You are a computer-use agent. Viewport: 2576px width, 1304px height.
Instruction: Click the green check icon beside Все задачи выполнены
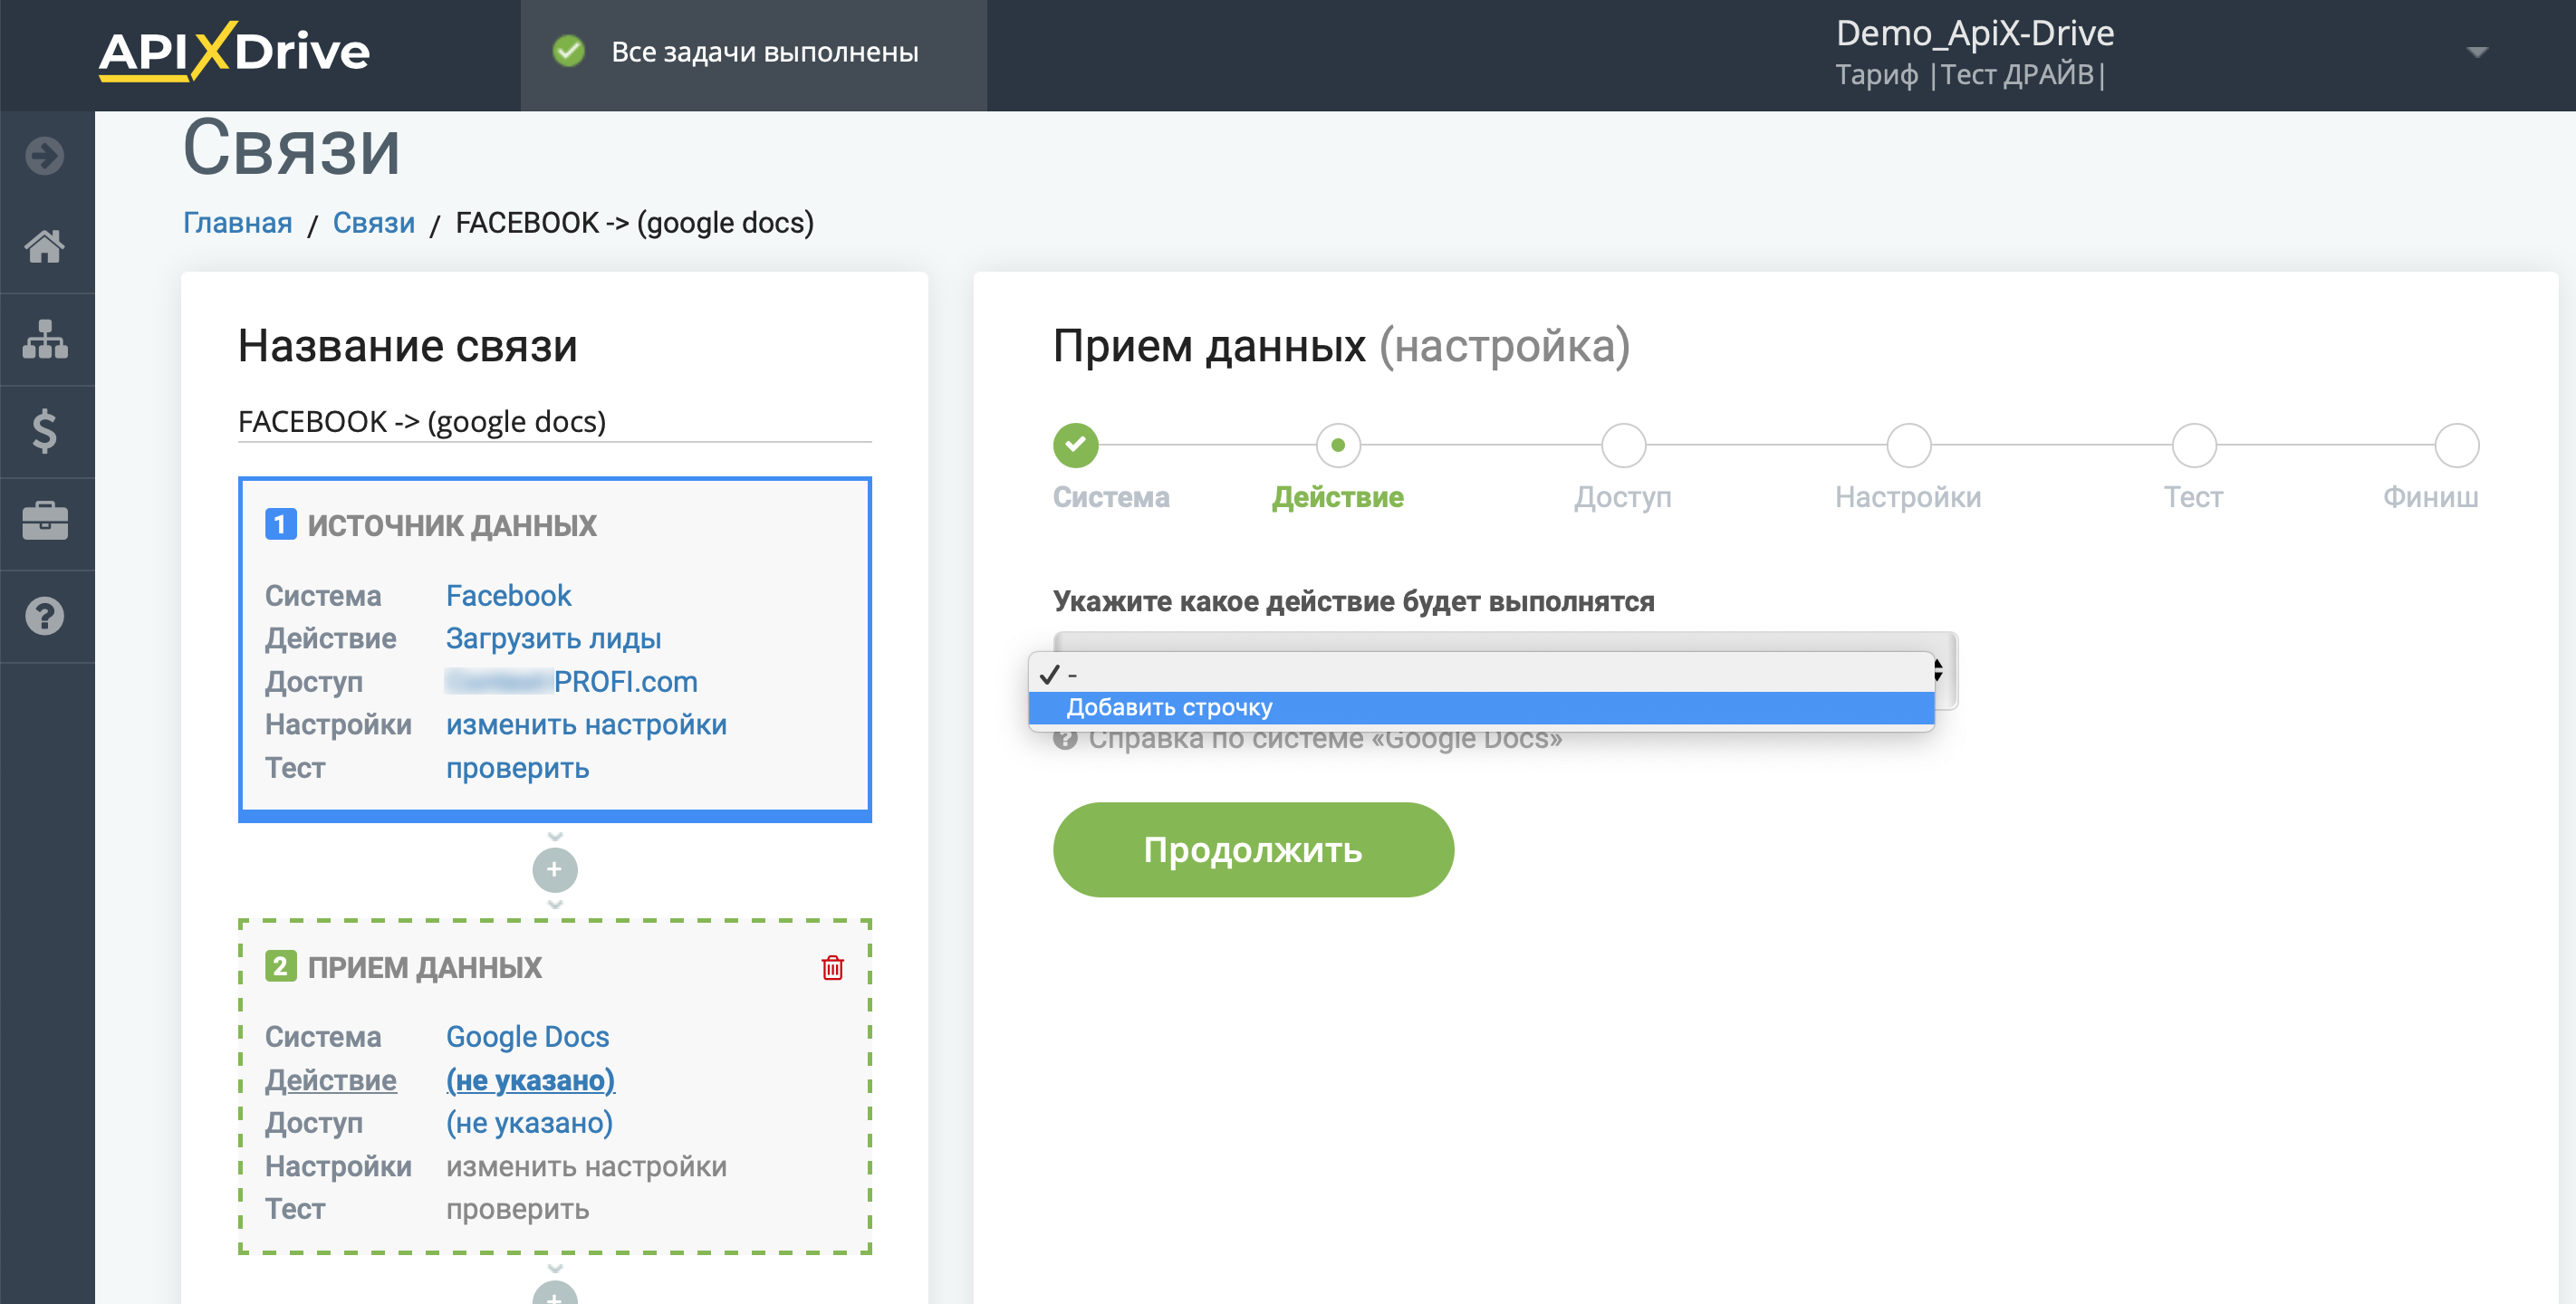569,51
